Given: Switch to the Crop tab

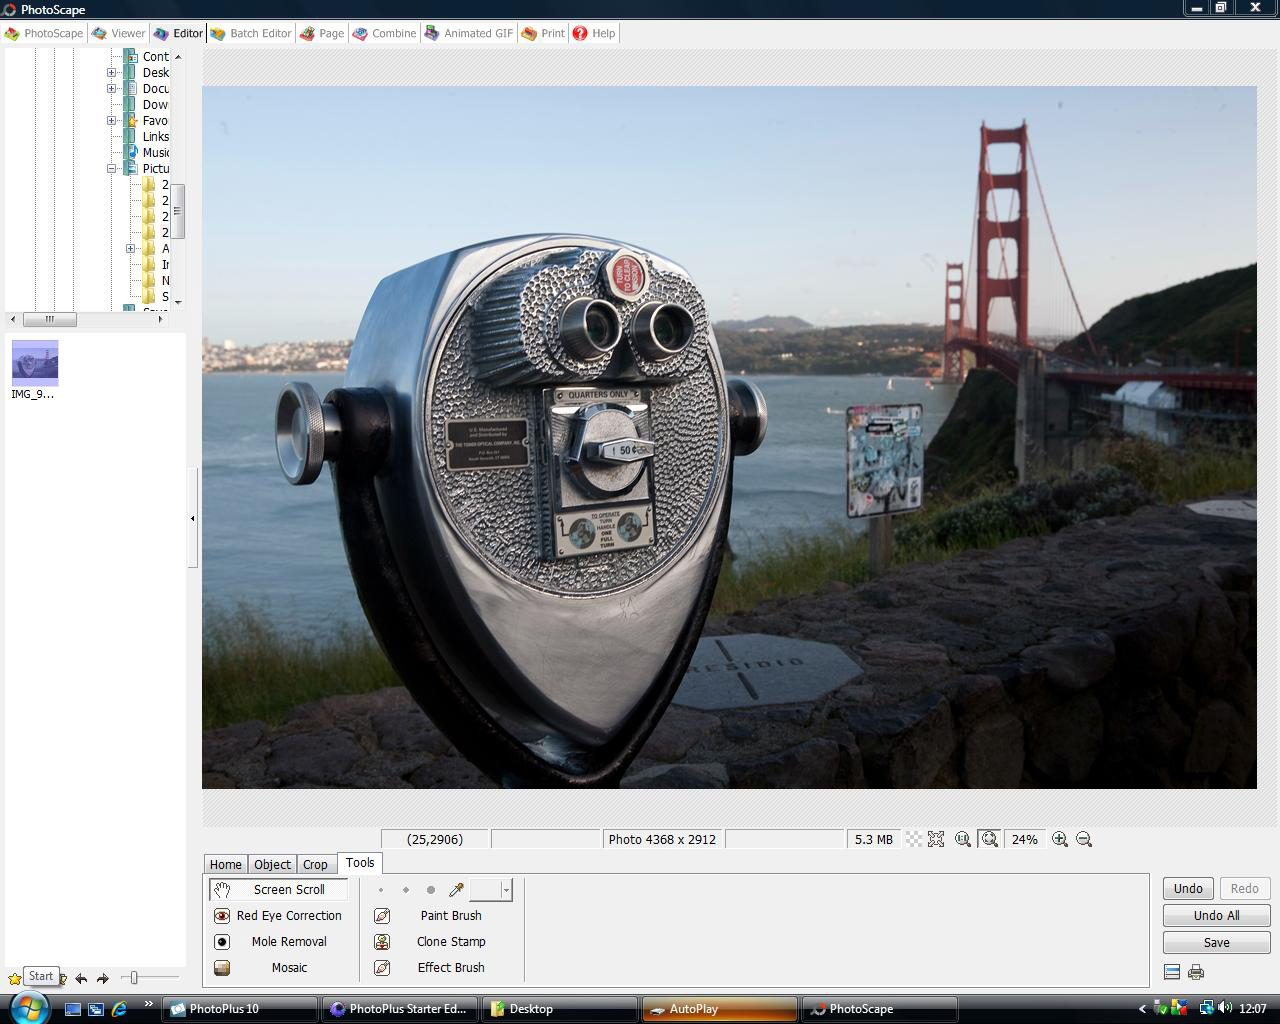Looking at the screenshot, I should (x=315, y=864).
